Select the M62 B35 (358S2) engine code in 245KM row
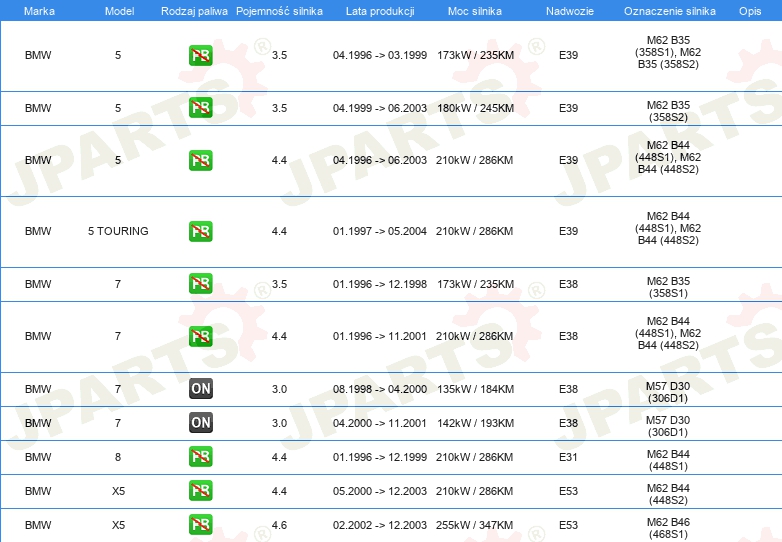The image size is (782, 542). (668, 111)
